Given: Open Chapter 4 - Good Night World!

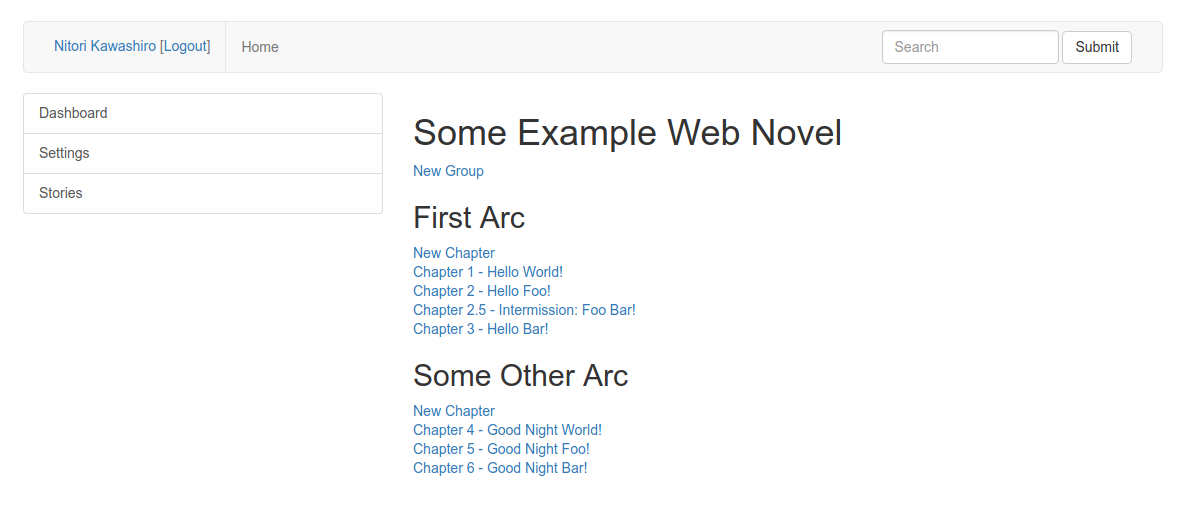Looking at the screenshot, I should [507, 430].
